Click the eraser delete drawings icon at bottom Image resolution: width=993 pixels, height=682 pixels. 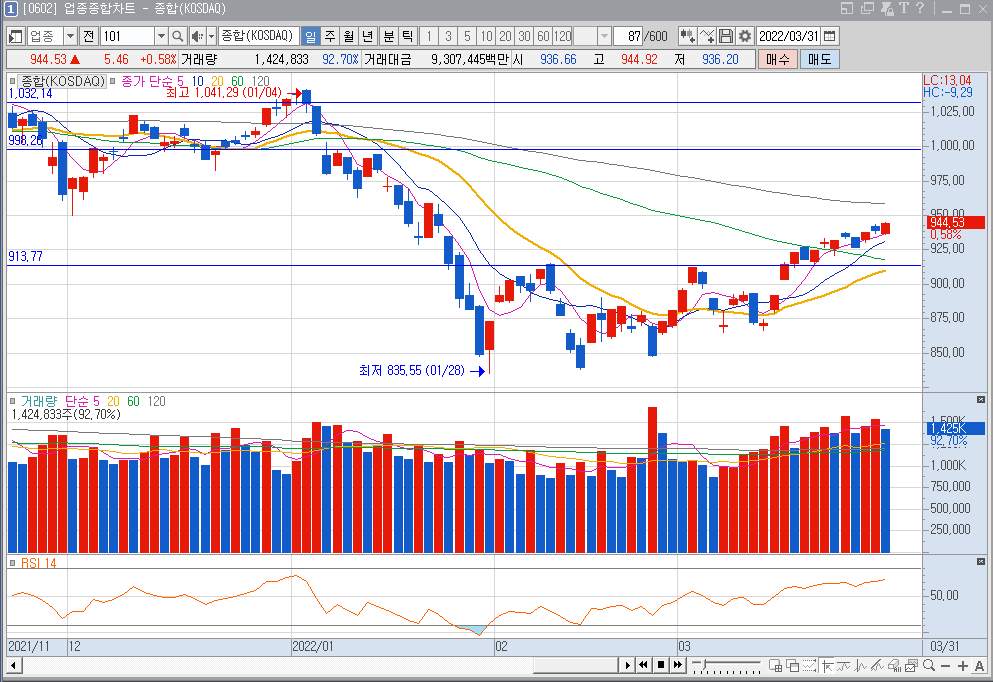[x=894, y=665]
